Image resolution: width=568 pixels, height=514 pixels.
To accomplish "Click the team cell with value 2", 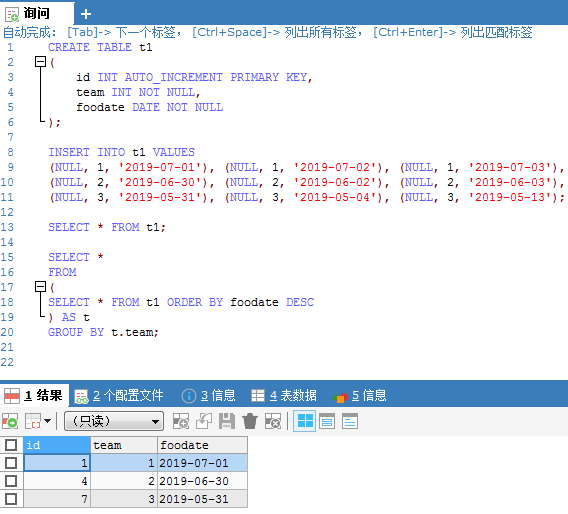I will click(x=124, y=481).
